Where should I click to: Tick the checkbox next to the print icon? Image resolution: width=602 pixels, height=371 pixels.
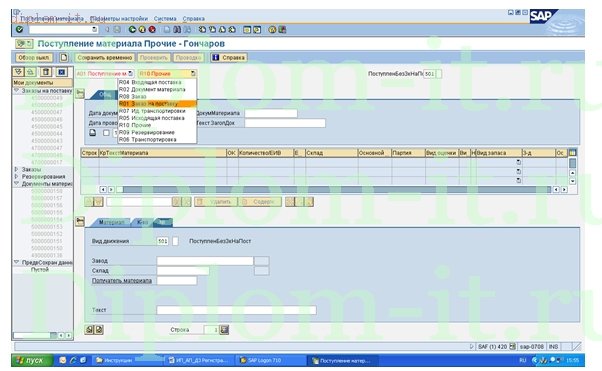[x=106, y=132]
